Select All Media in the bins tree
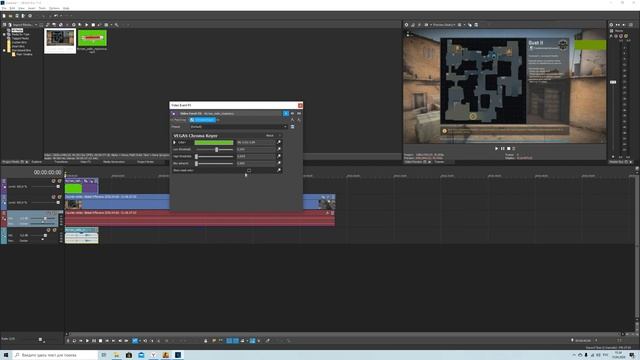Screen dimensions: 640x360 (x=17, y=30)
